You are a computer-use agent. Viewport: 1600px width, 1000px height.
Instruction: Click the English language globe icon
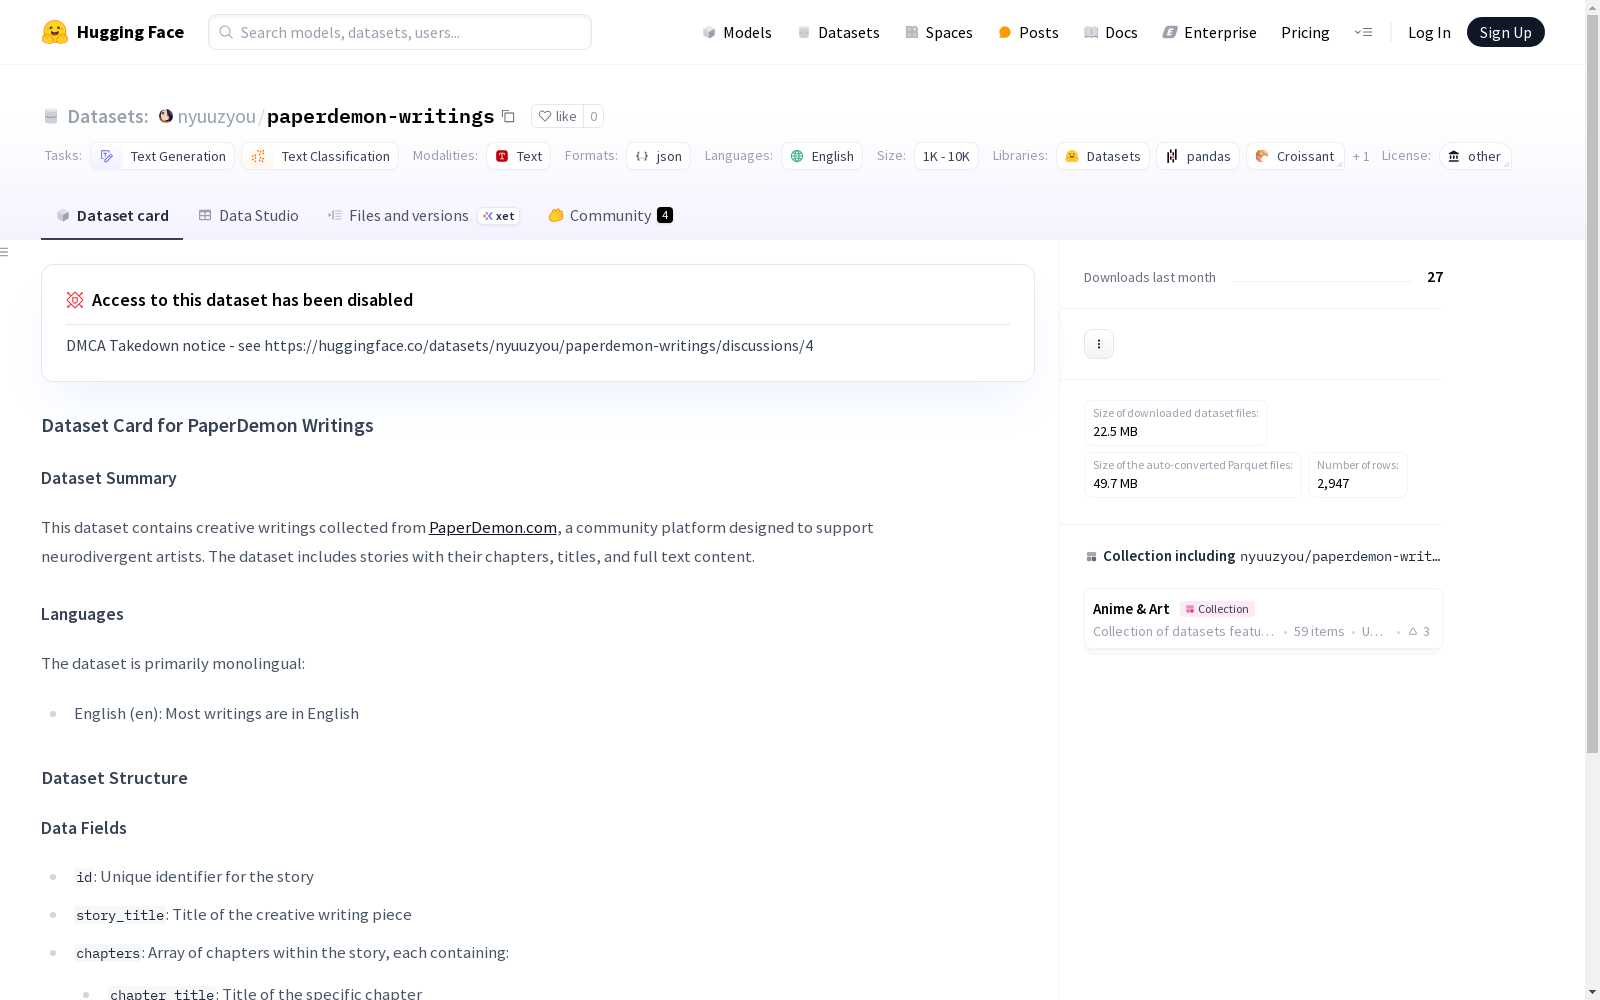pyautogui.click(x=797, y=156)
